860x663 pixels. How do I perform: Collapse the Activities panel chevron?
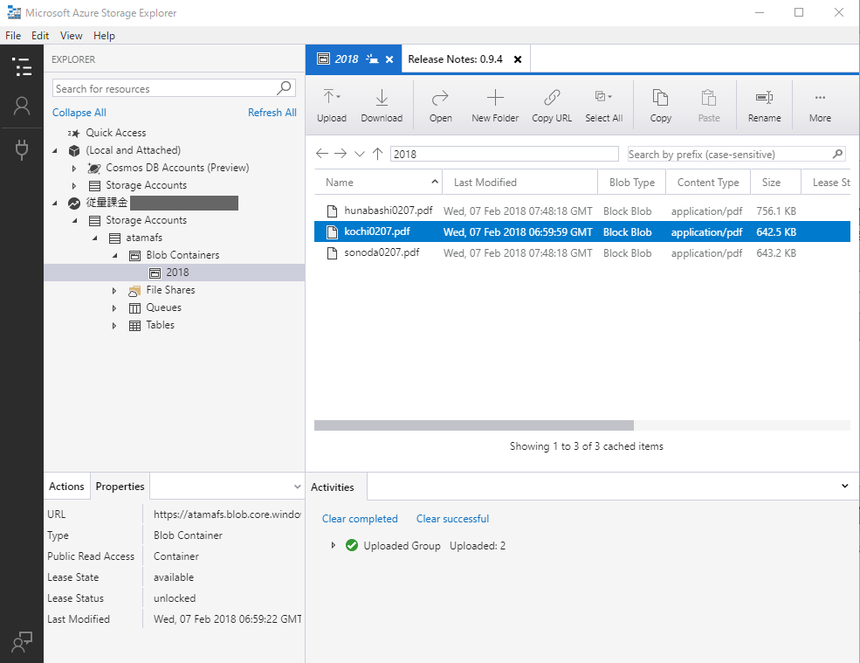[x=845, y=486]
